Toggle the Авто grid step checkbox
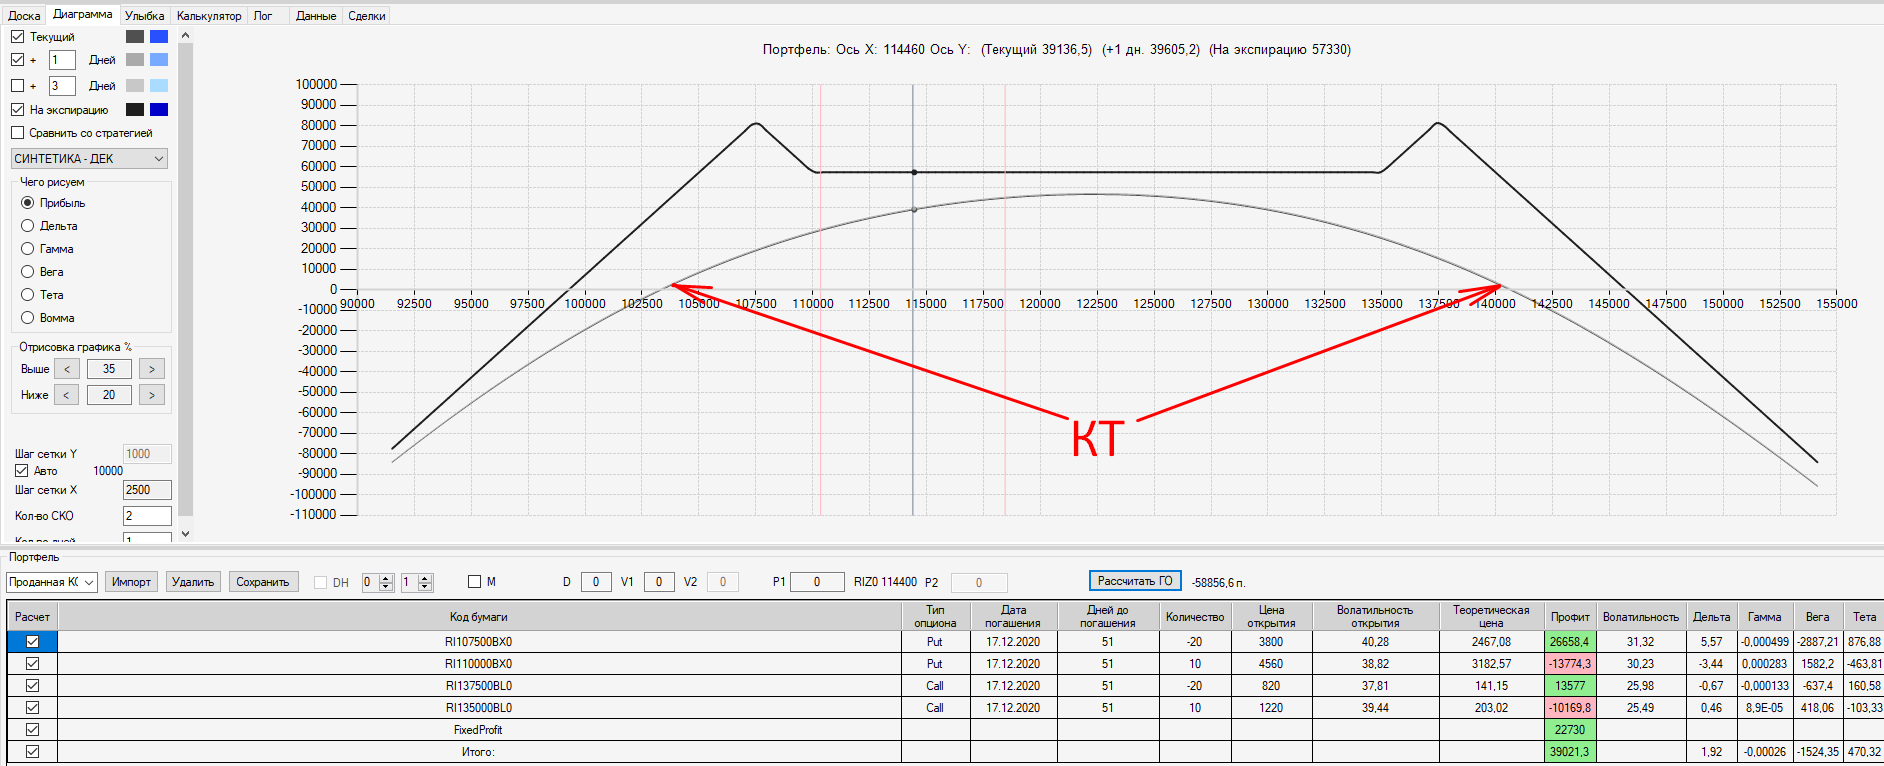The image size is (1884, 766). pos(22,471)
